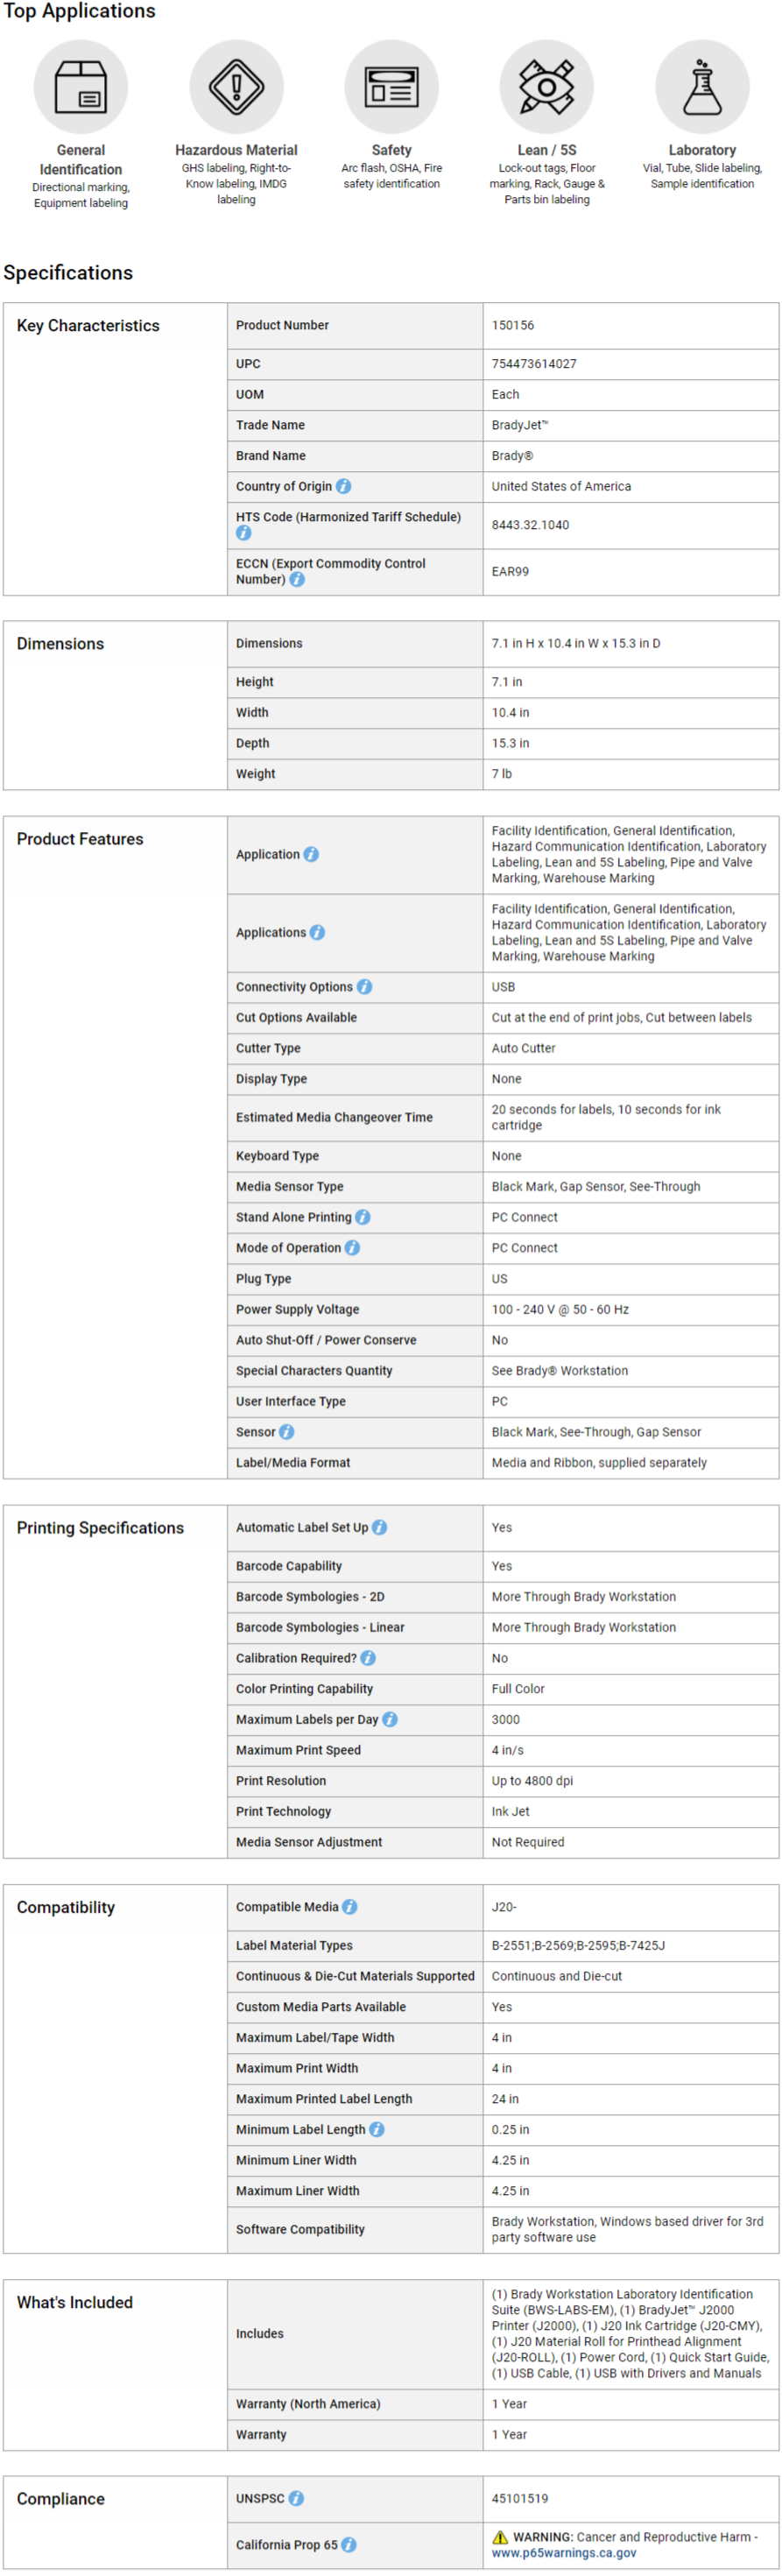Open www.p65warnings.ca.gov link
The width and height of the screenshot is (782, 2576).
coord(563,2553)
